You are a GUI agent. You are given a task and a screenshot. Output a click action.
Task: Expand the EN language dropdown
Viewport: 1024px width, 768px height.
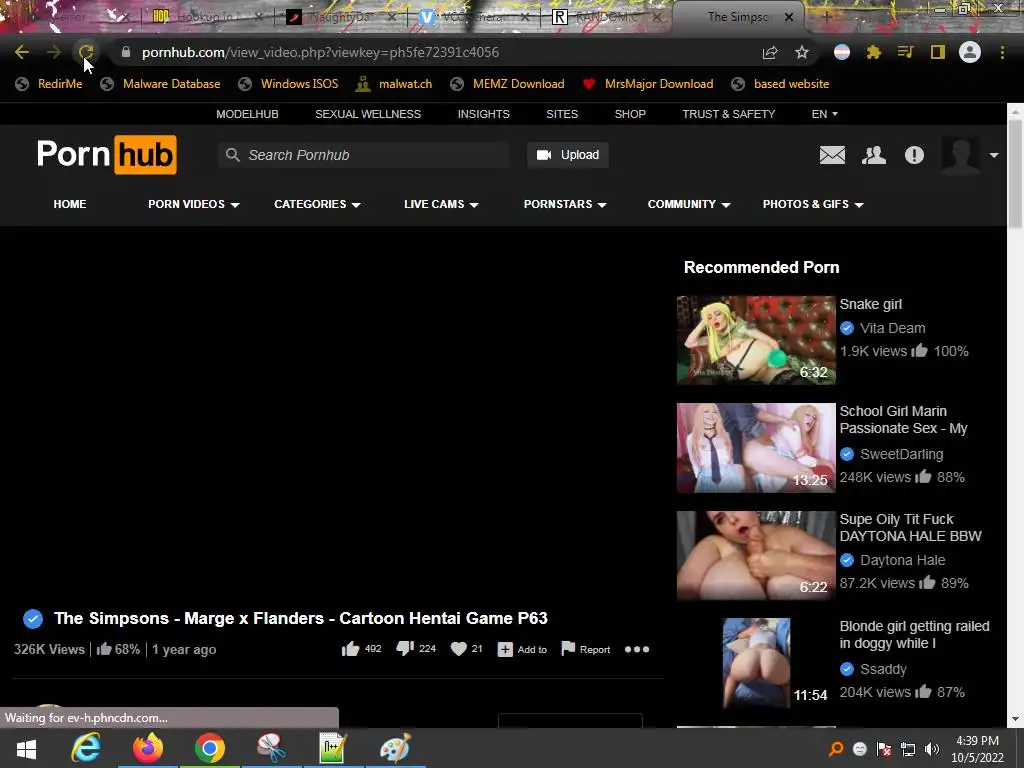[824, 114]
